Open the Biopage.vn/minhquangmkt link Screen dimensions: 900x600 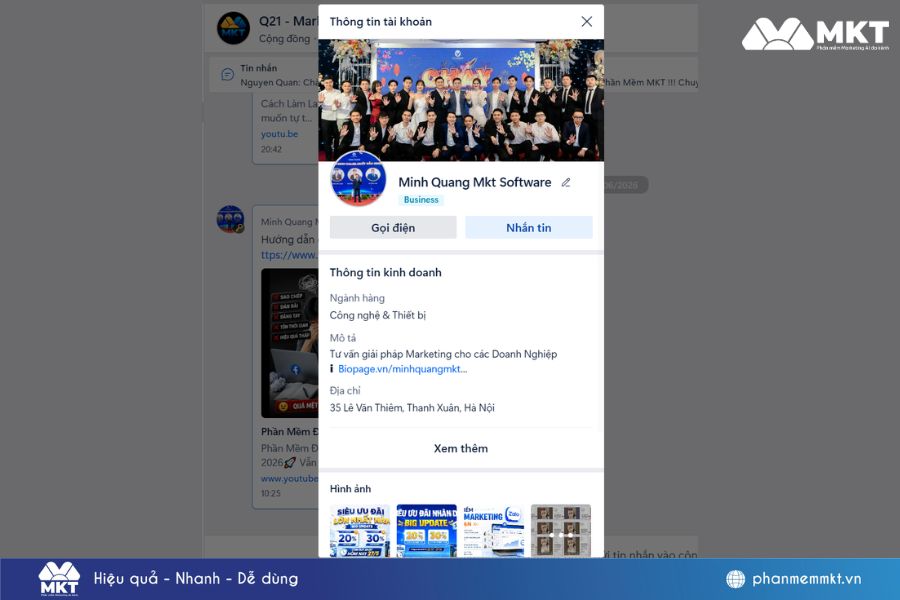pyautogui.click(x=402, y=369)
